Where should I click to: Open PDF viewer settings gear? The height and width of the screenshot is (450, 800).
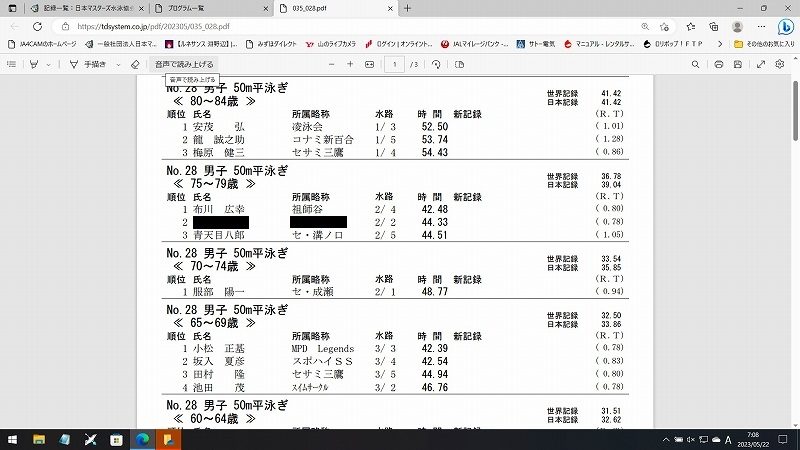point(780,64)
